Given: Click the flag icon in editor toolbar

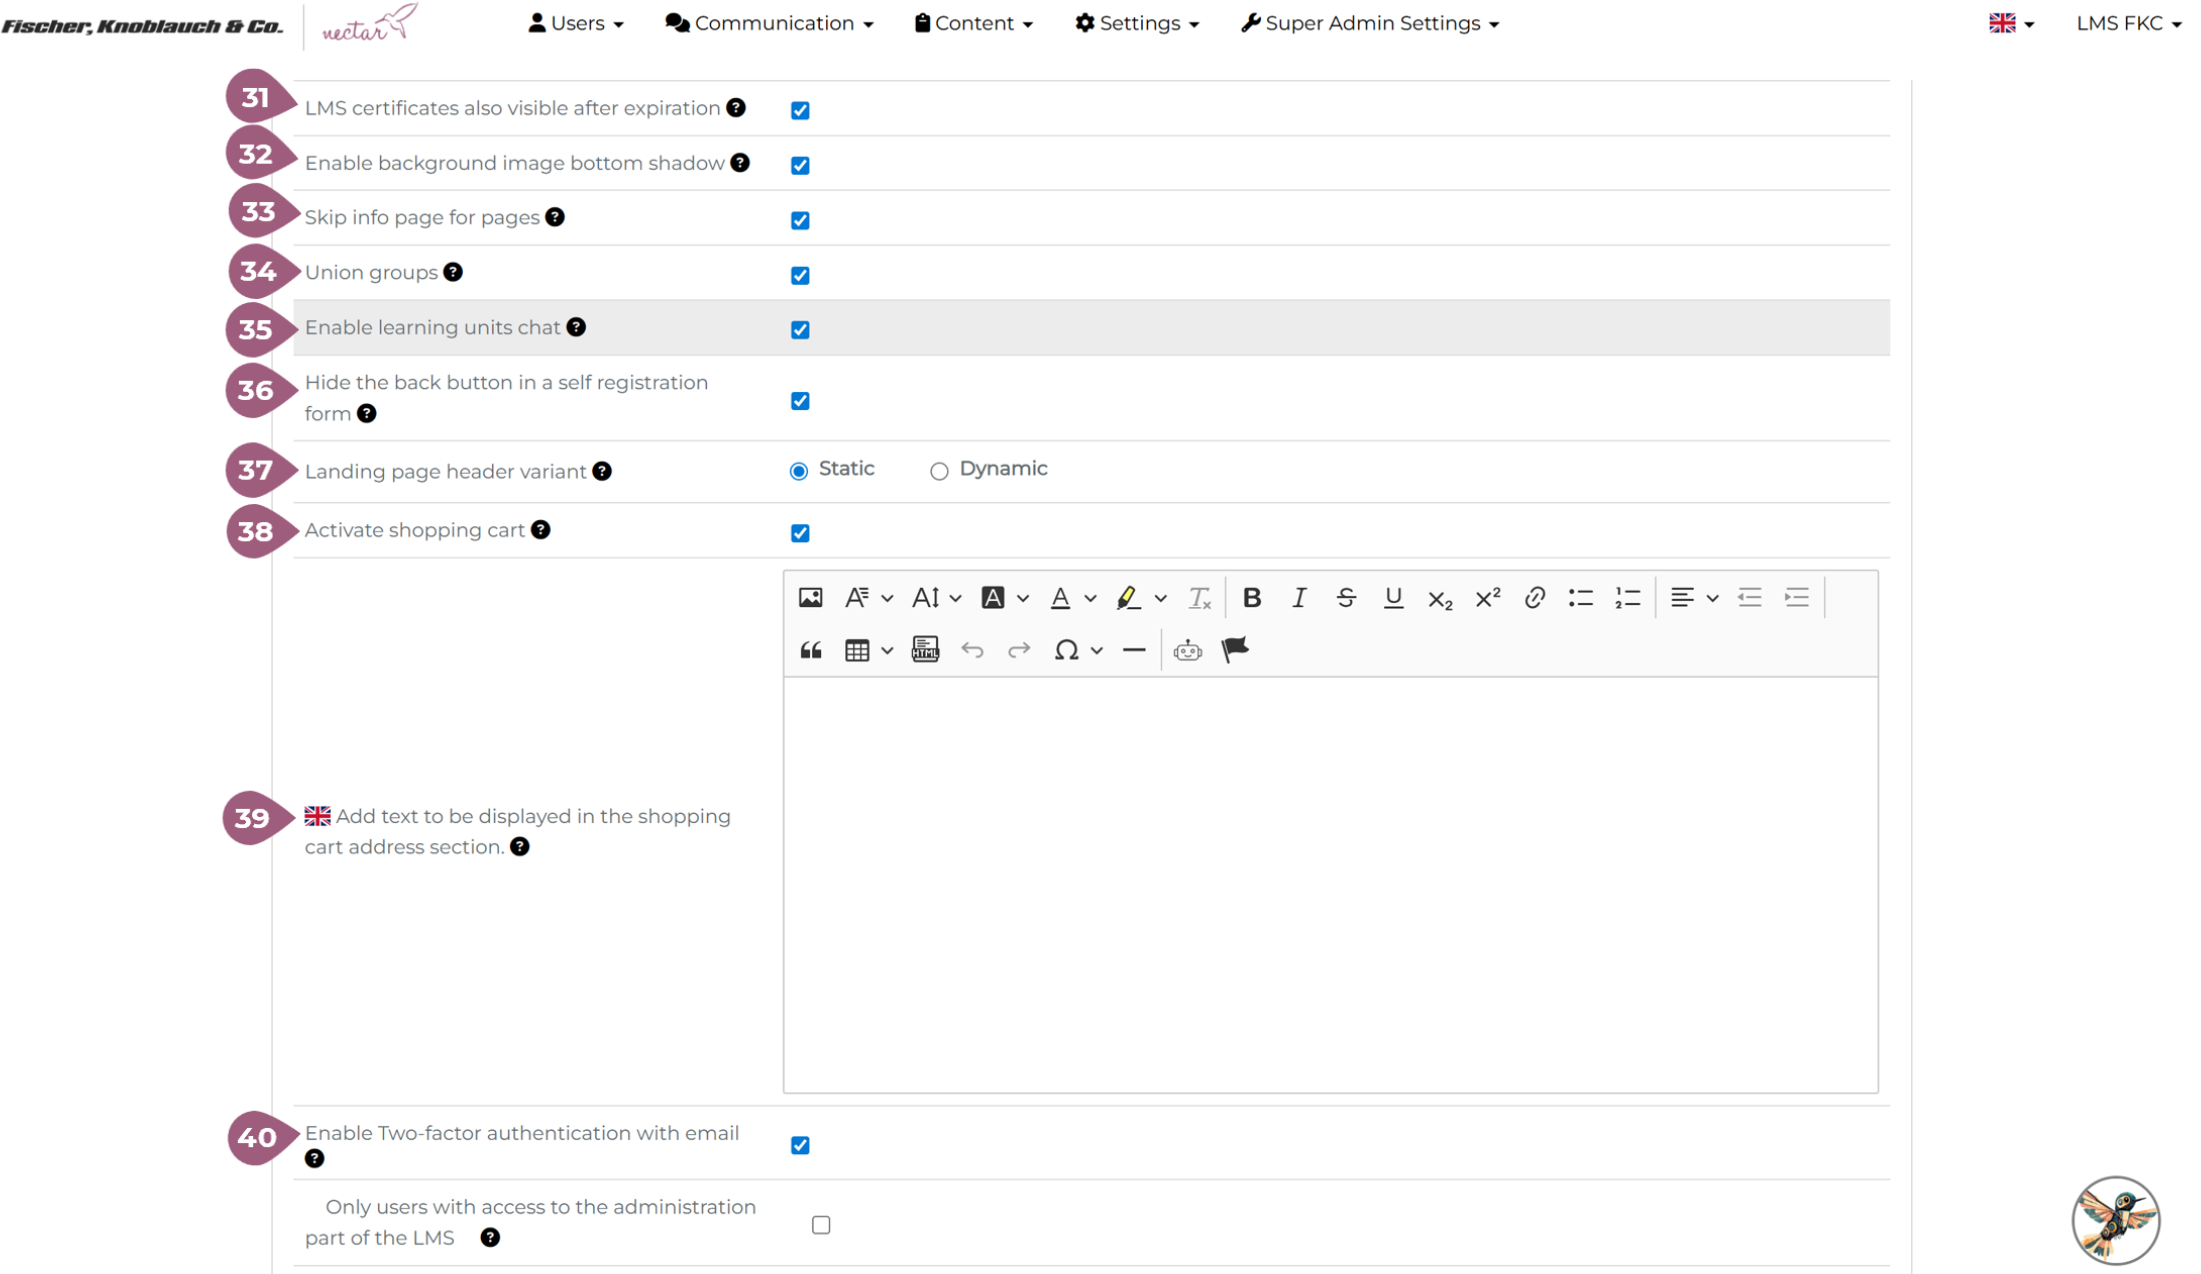Looking at the screenshot, I should coord(1235,650).
